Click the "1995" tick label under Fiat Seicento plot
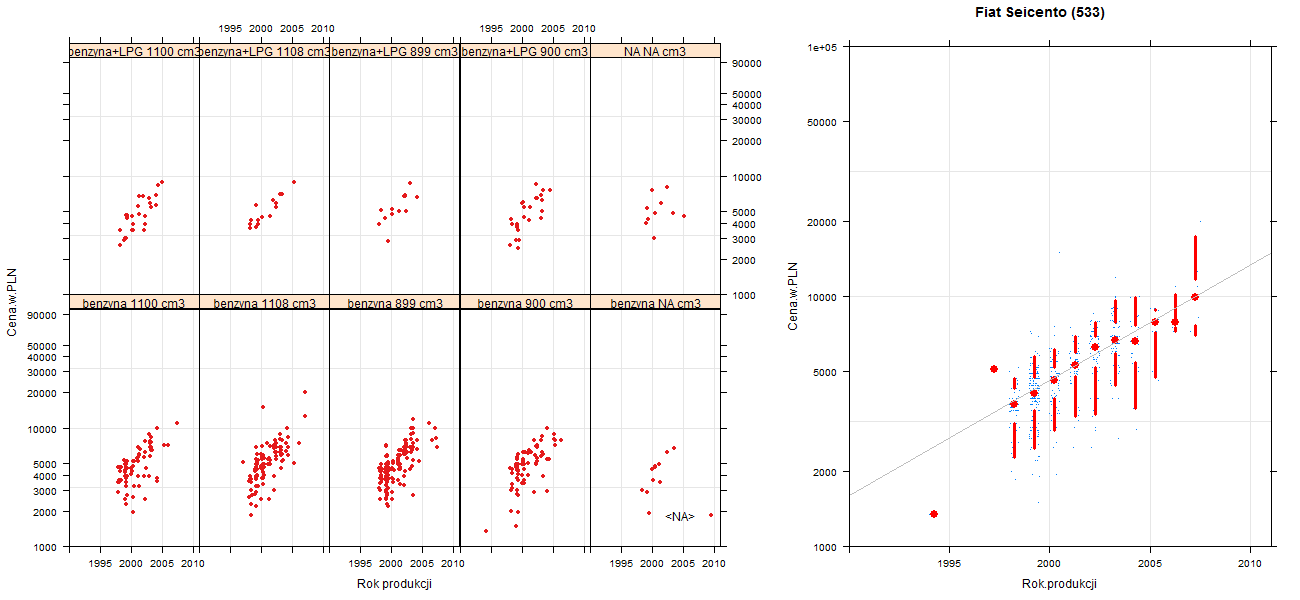This screenshot has height=600, width=1300. (x=949, y=565)
